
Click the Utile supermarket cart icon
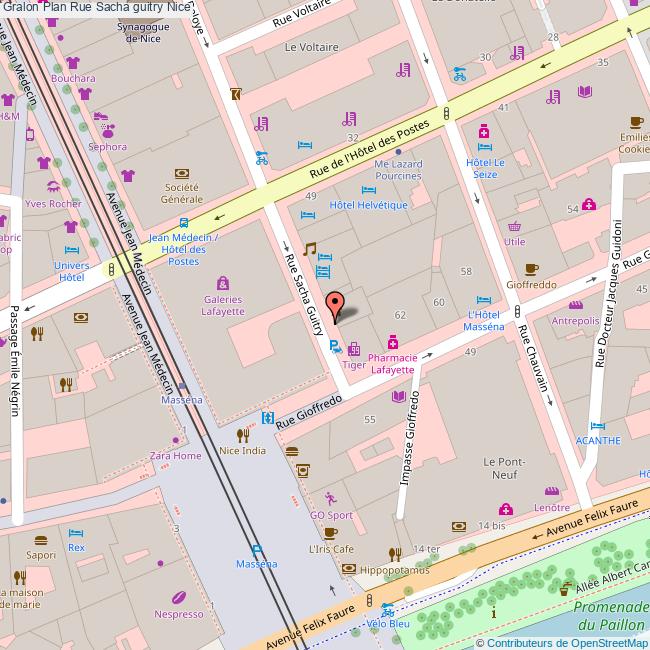[x=514, y=226]
